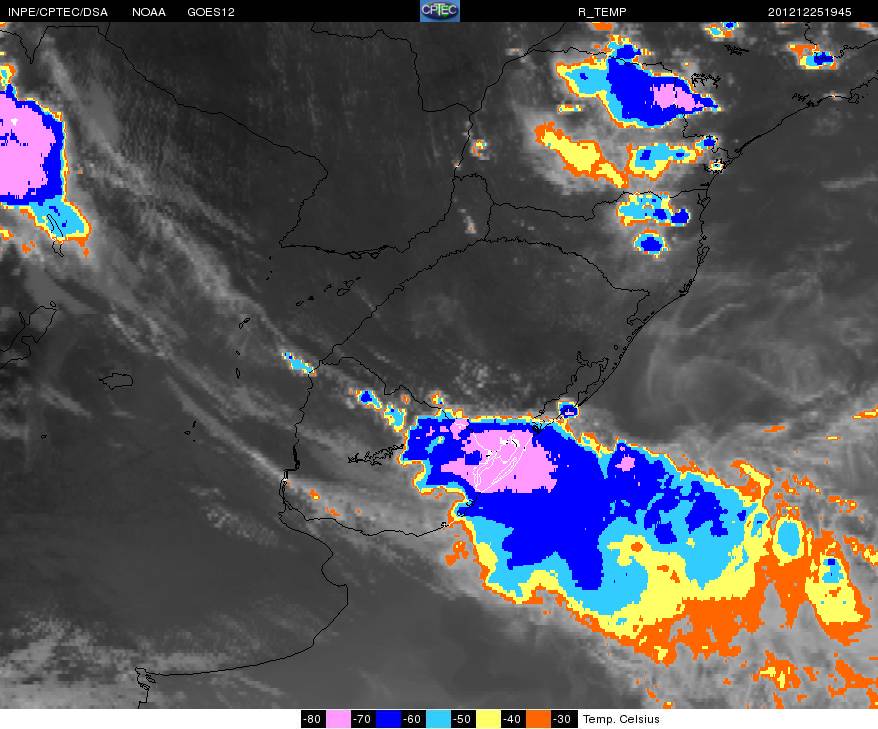Click the -80 legend value

(x=312, y=719)
